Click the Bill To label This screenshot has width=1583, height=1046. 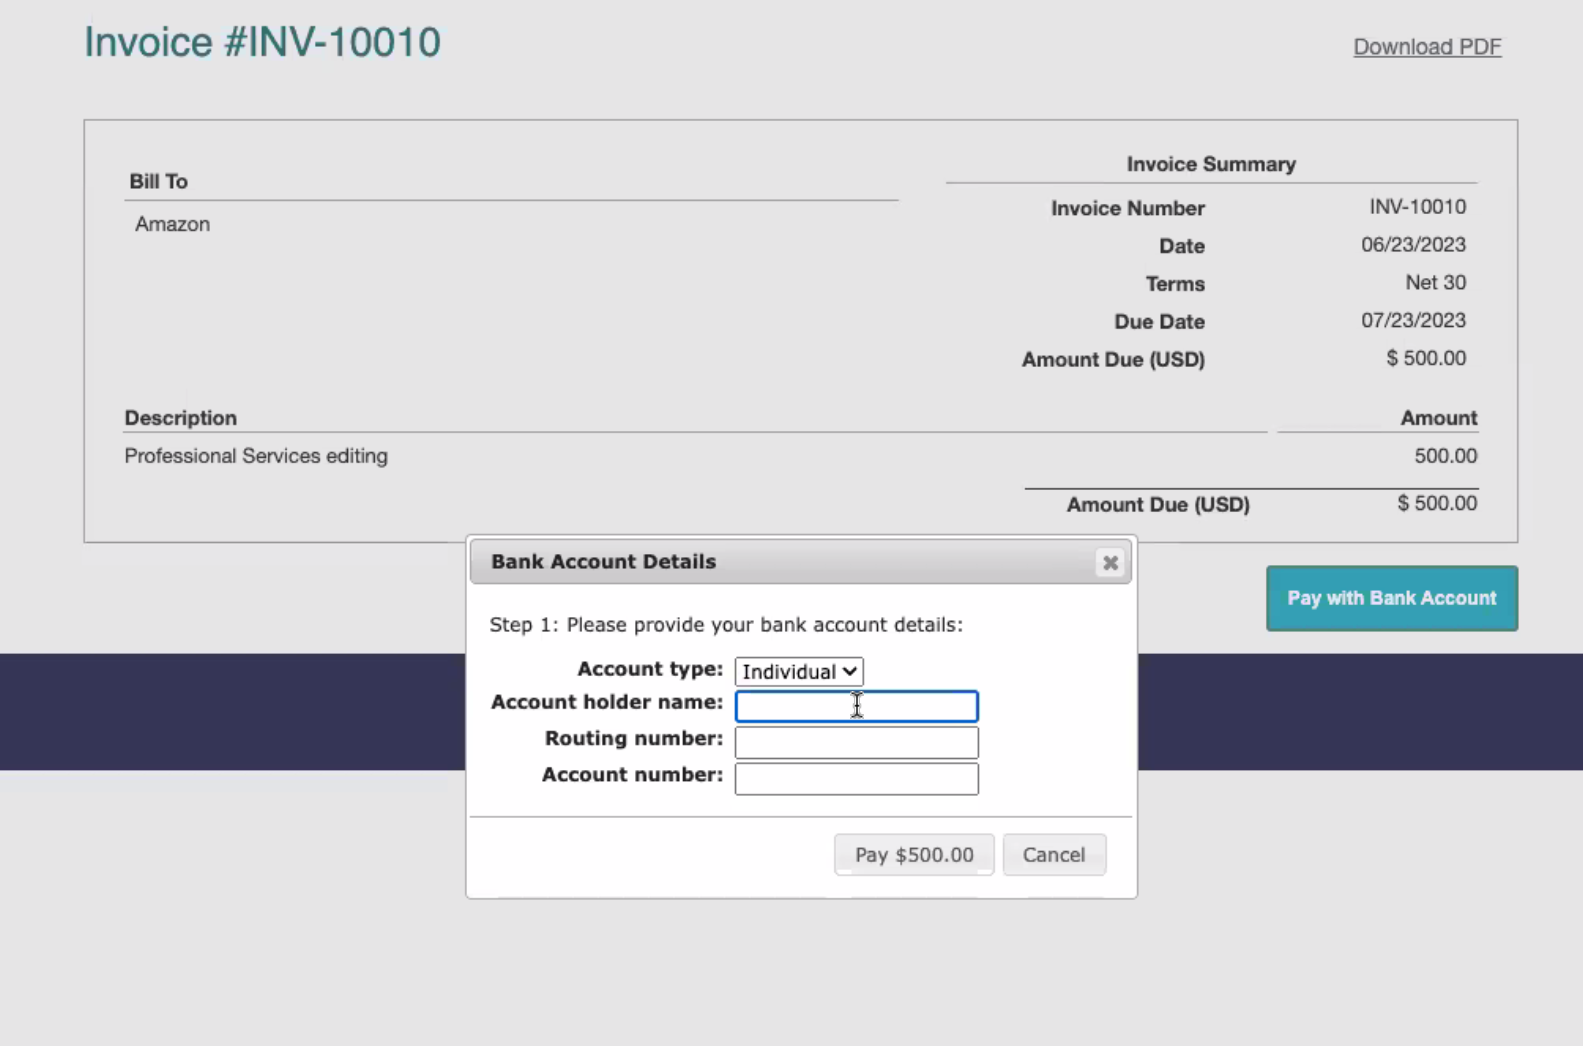(158, 181)
